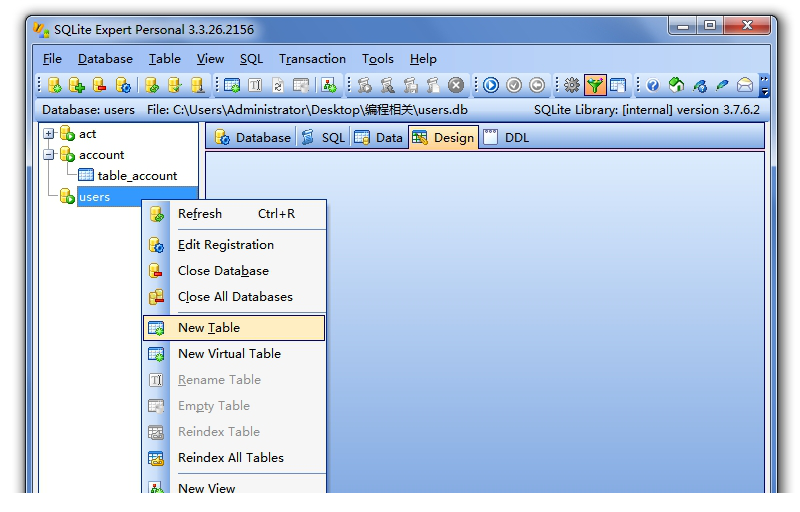Screen dimensions: 800x512
Task: Choose New Table from the context menu
Action: click(x=234, y=328)
